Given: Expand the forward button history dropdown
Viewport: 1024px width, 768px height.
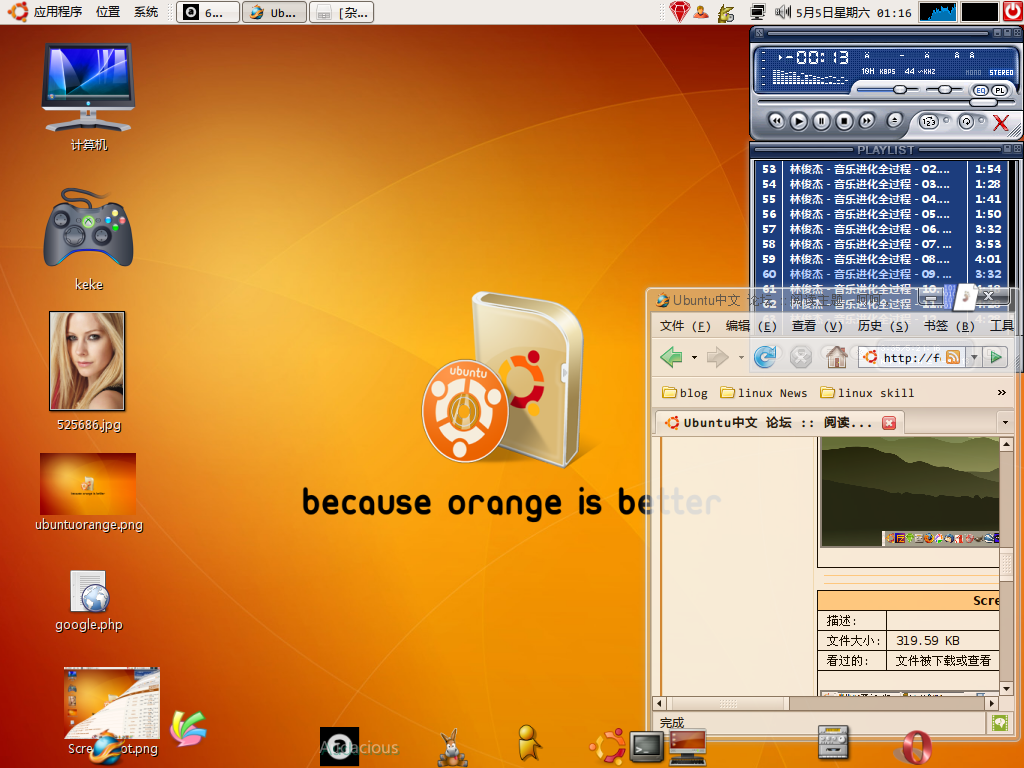Looking at the screenshot, I should 741,358.
